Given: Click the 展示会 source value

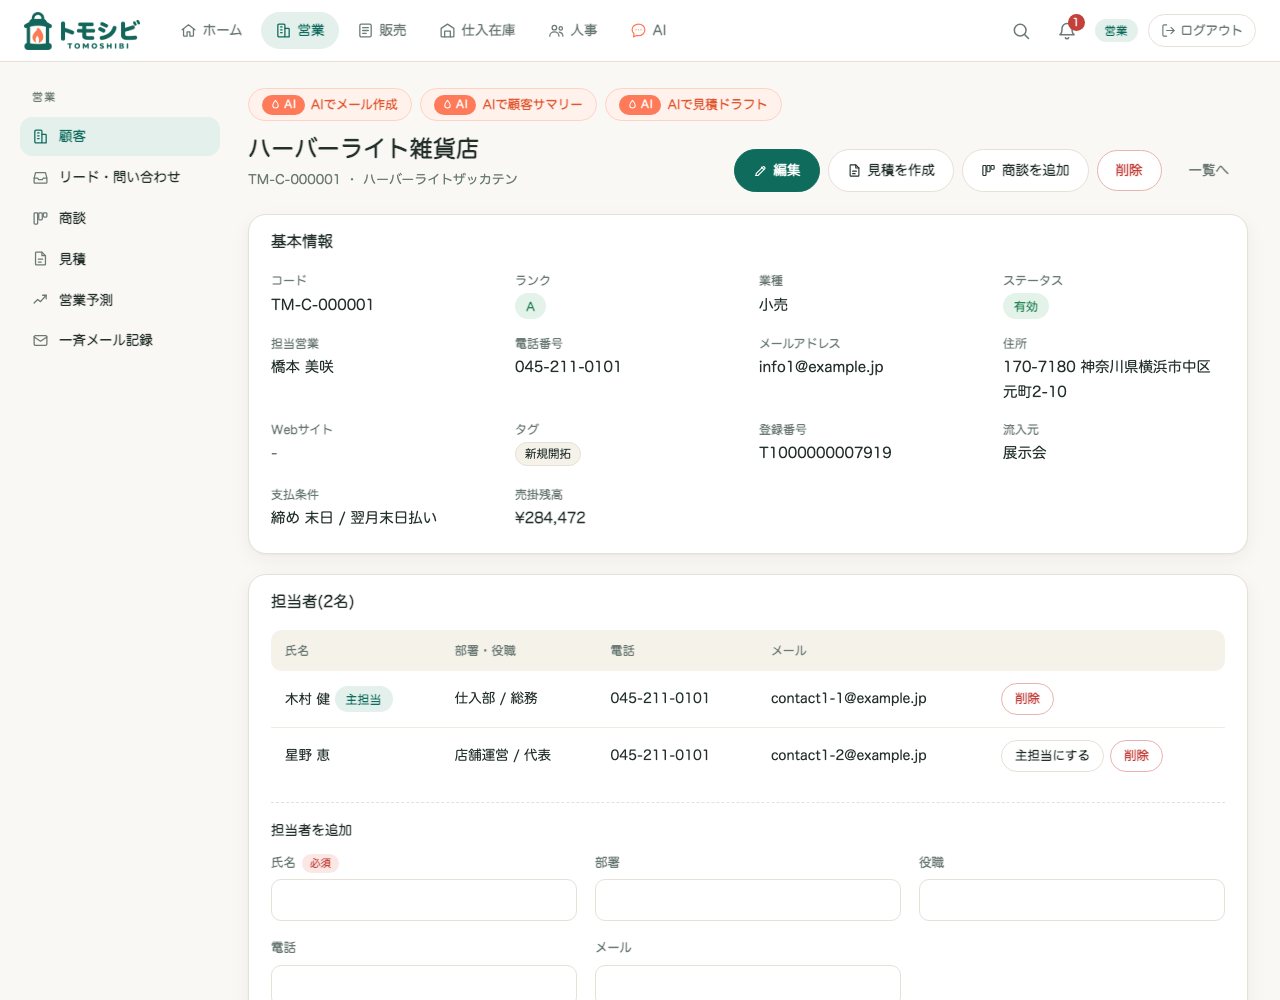Looking at the screenshot, I should [1025, 453].
